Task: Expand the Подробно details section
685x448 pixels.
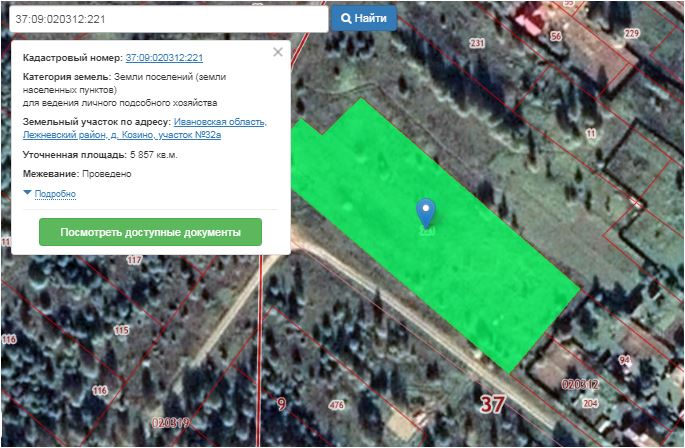Action: point(55,193)
